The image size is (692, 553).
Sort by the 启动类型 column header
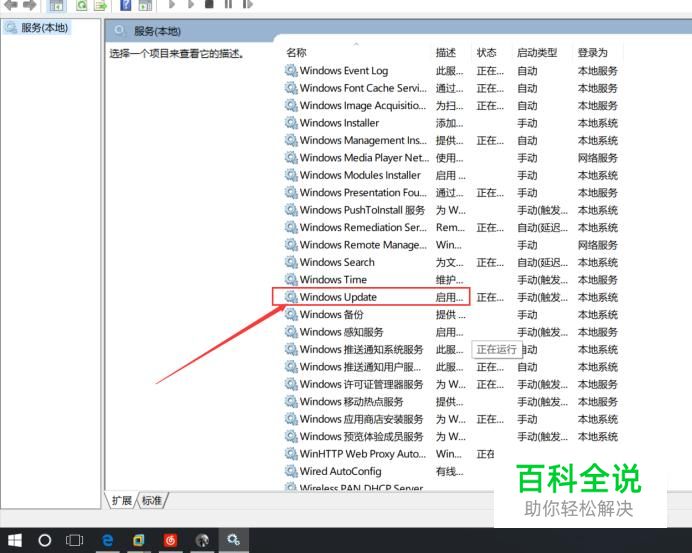coord(537,53)
